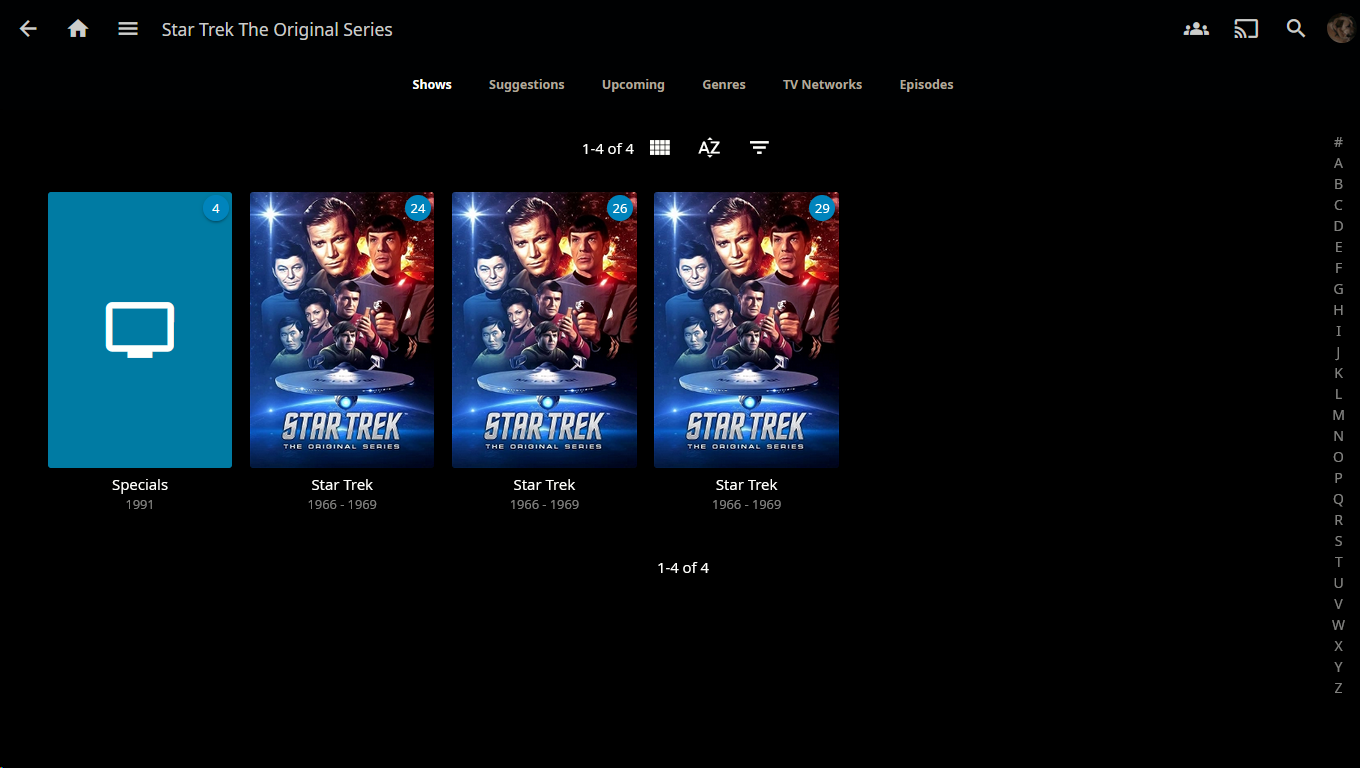Open Star Trek poster with 29 badge
This screenshot has height=768, width=1360.
pyautogui.click(x=746, y=330)
